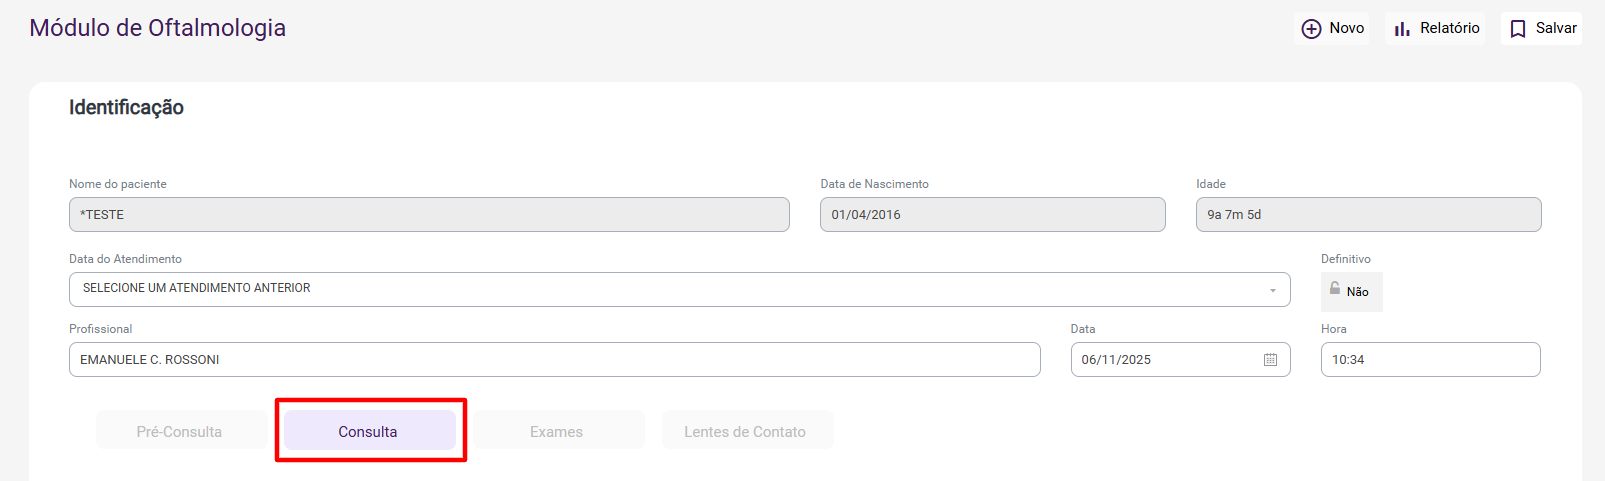The image size is (1605, 481).
Task: Click the plus-circle icon for Novo
Action: (1311, 29)
